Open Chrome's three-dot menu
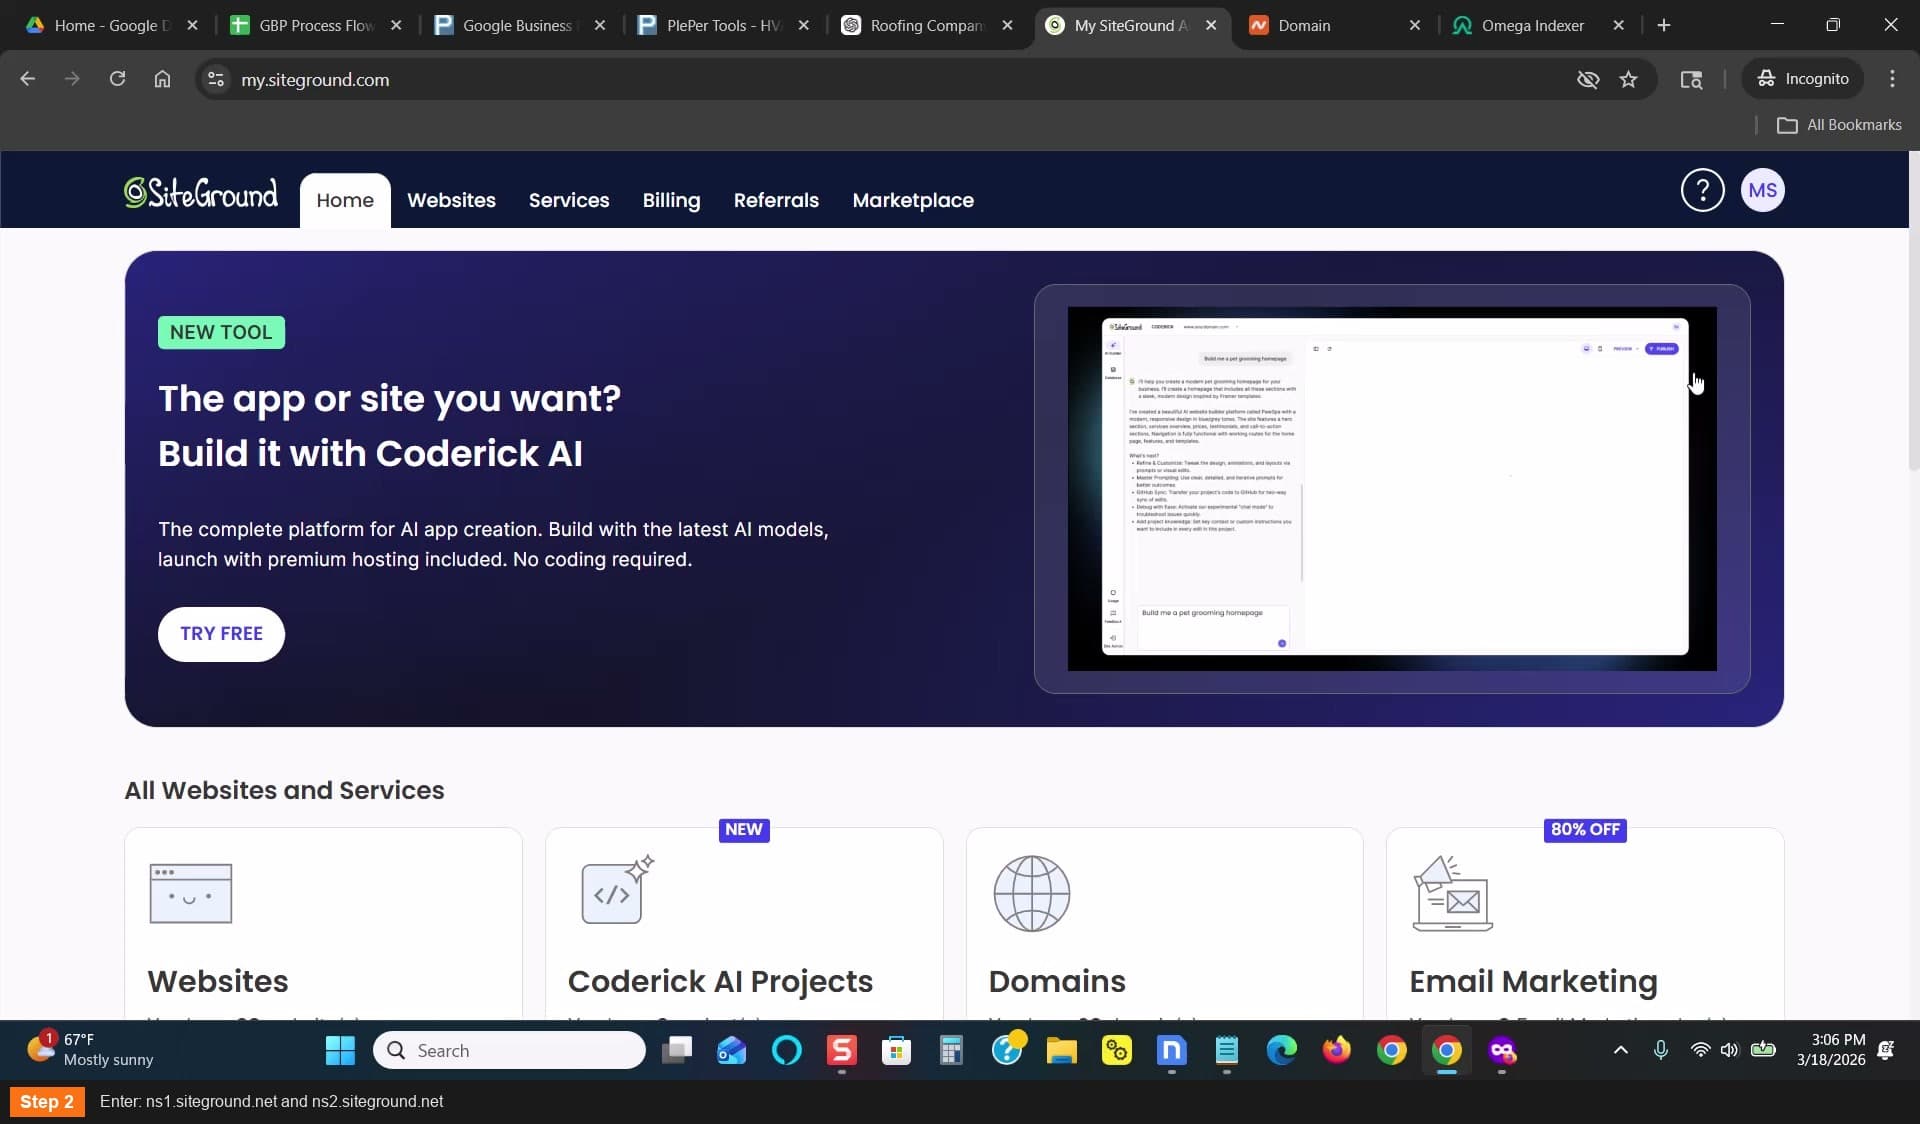1920x1124 pixels. point(1892,79)
